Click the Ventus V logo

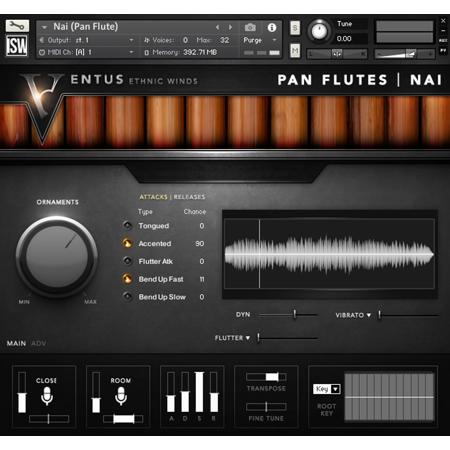pos(42,107)
